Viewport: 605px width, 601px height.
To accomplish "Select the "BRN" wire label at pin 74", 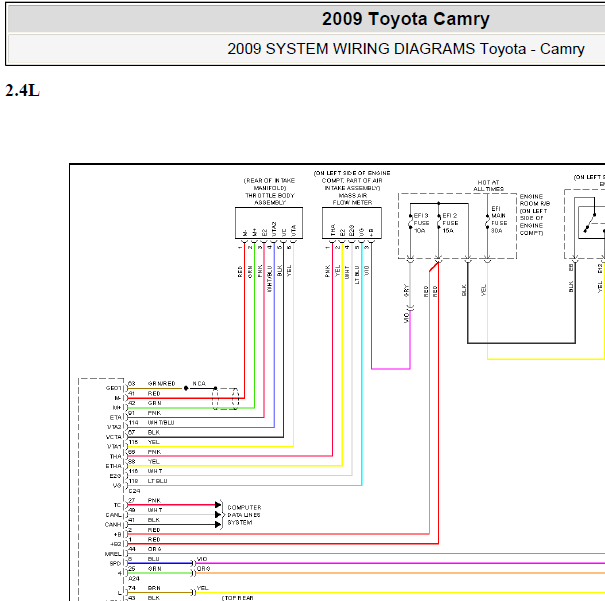I will point(154,588).
